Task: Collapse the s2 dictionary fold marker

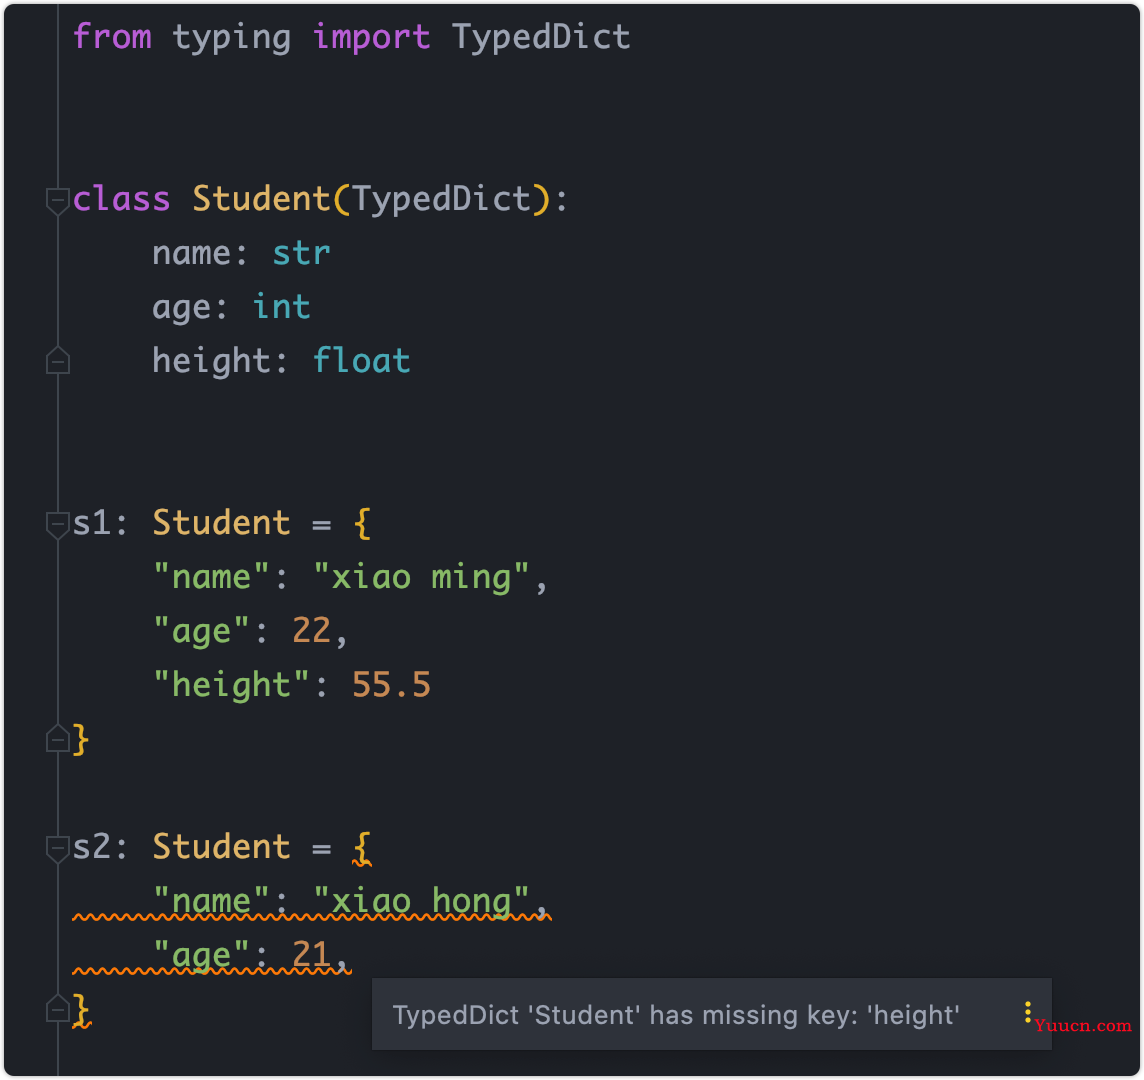Action: pos(58,849)
